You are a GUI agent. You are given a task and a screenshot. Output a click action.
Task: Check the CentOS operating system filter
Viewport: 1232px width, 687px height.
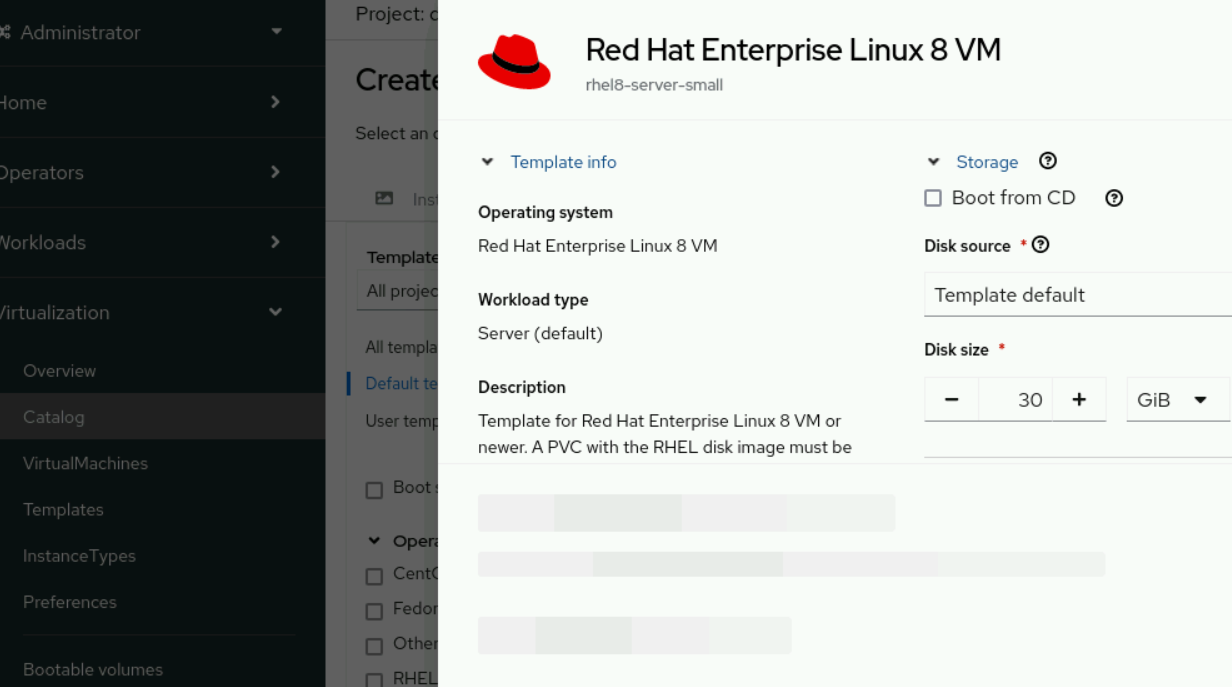pyautogui.click(x=374, y=576)
